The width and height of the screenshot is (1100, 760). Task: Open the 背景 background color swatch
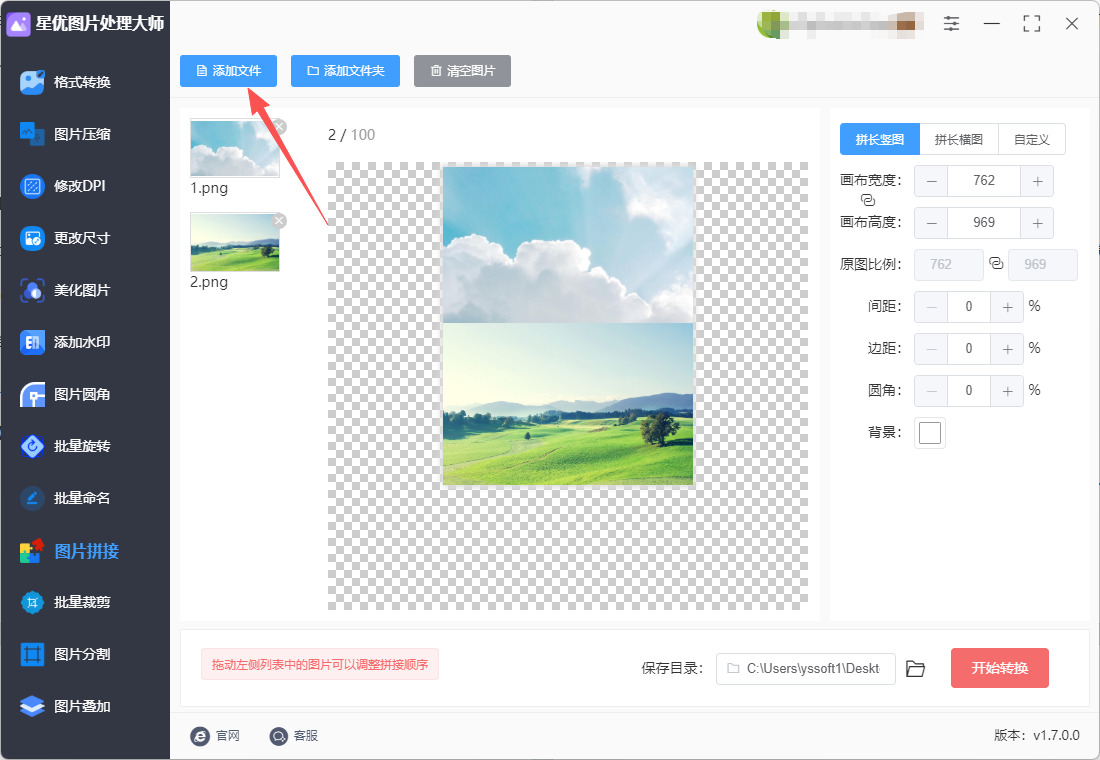(x=930, y=433)
